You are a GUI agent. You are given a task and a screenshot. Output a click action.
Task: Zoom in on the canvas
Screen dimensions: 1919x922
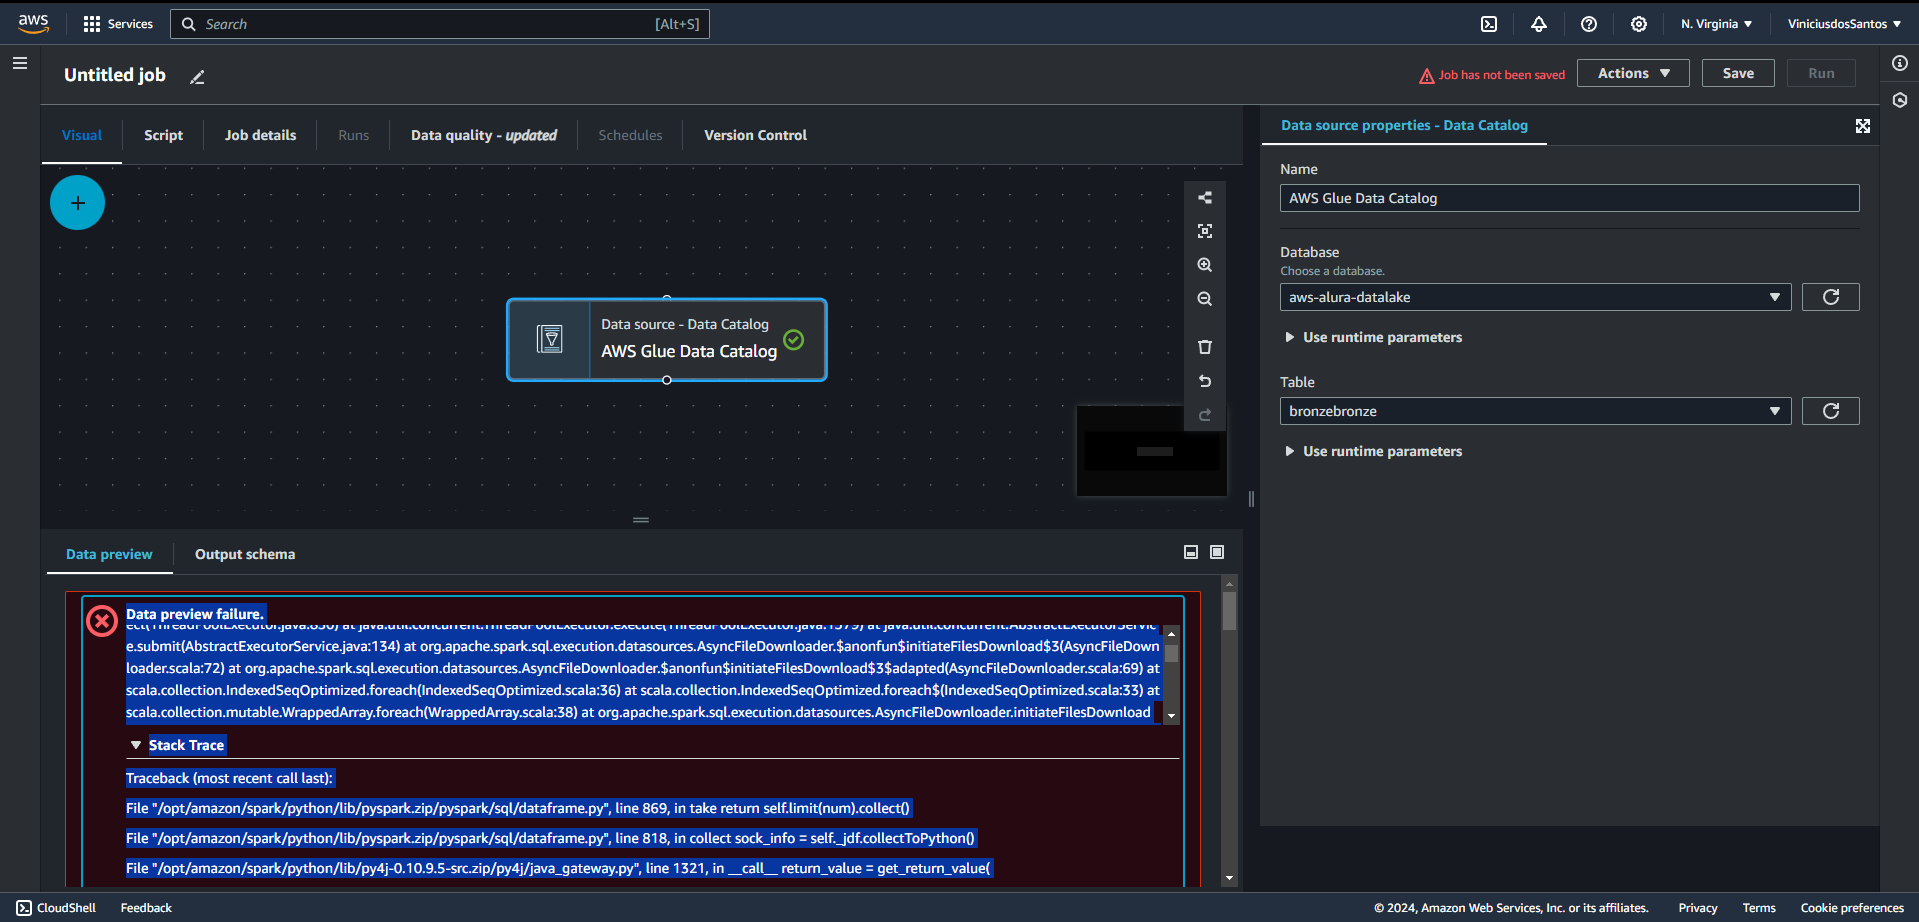[1205, 265]
